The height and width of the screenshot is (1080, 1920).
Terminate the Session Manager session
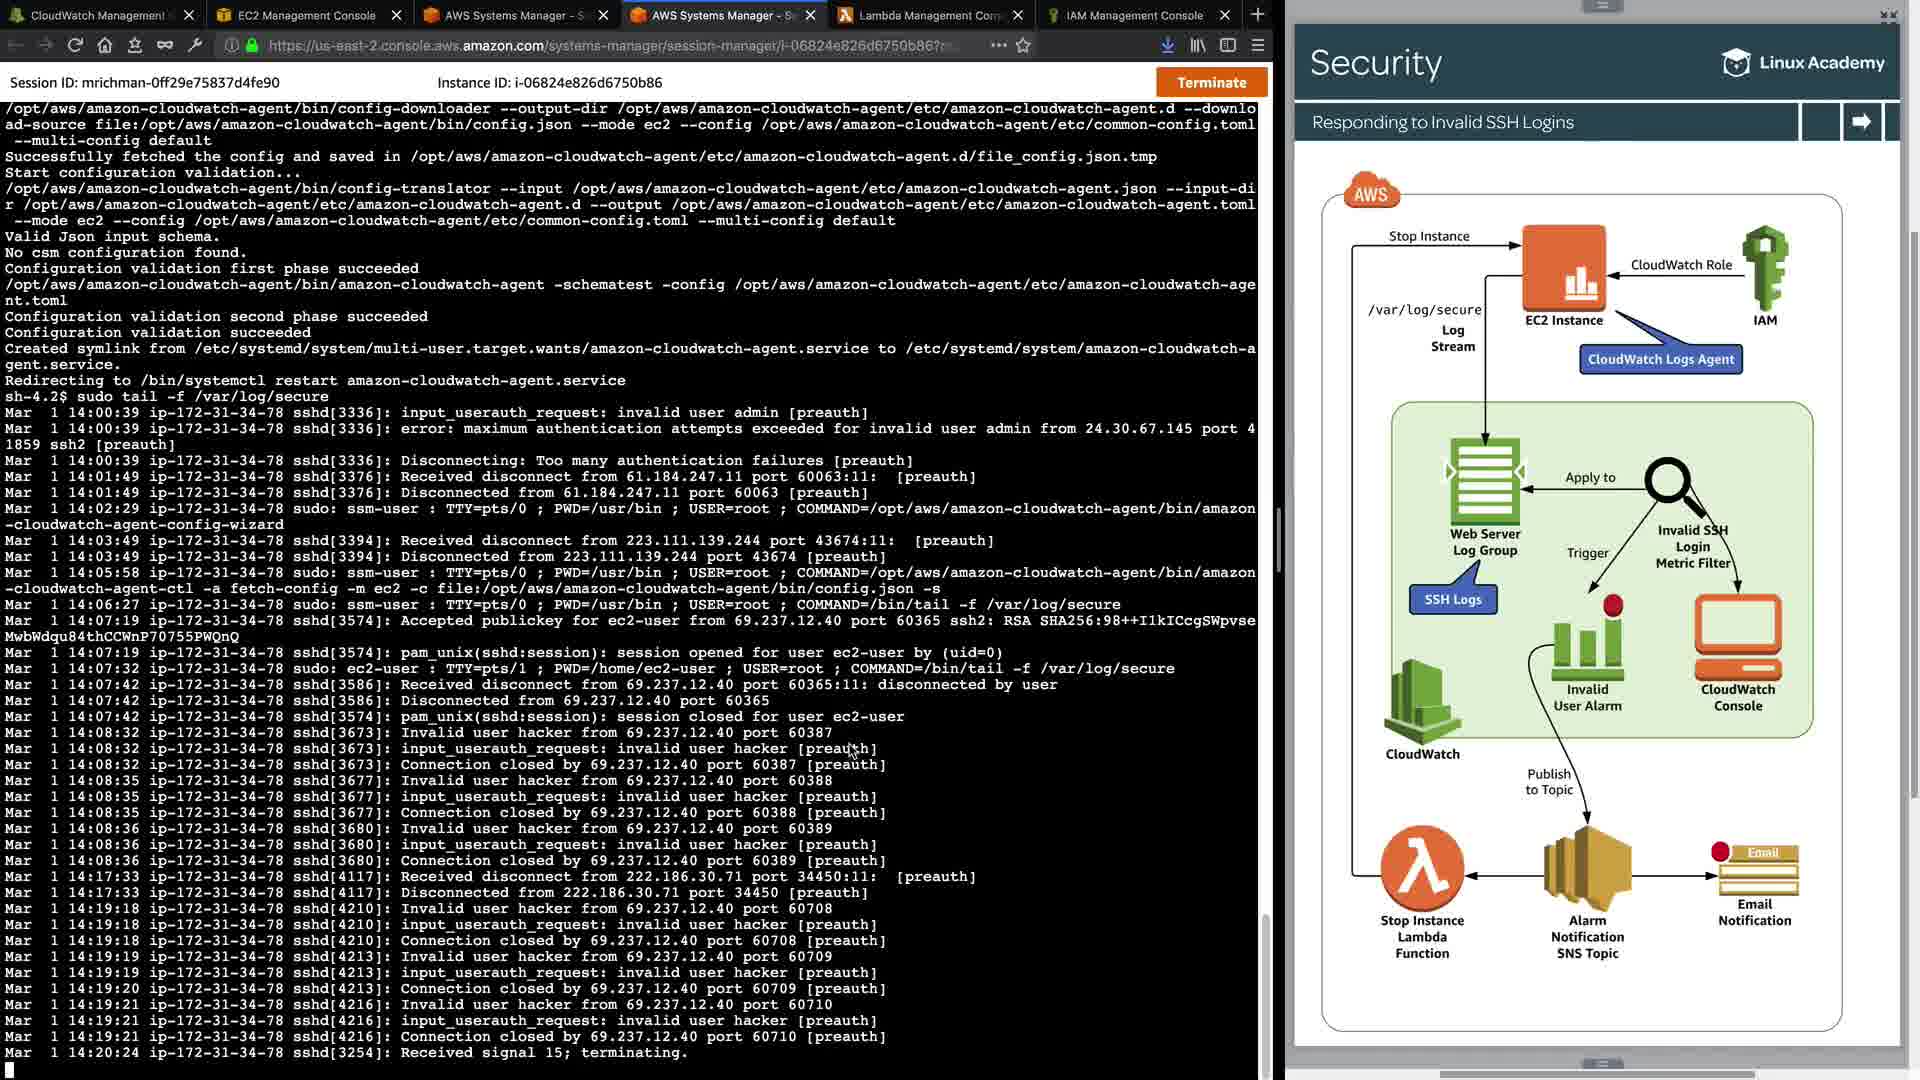(1211, 83)
